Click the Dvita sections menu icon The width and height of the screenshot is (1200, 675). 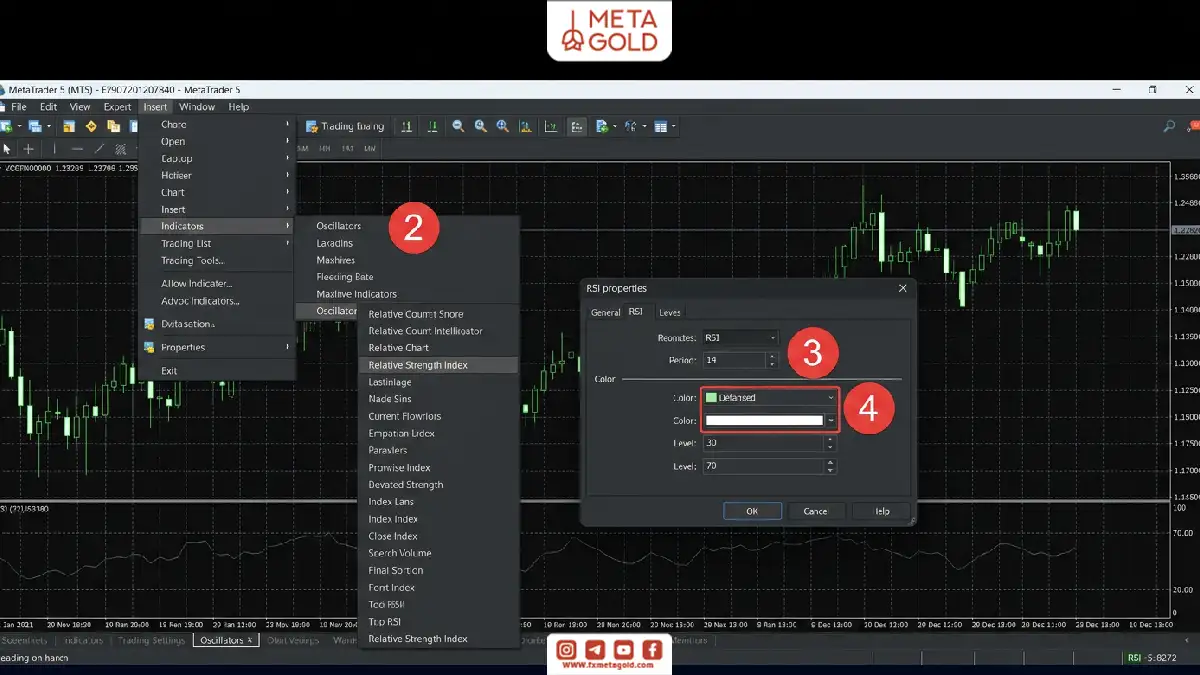[x=149, y=324]
